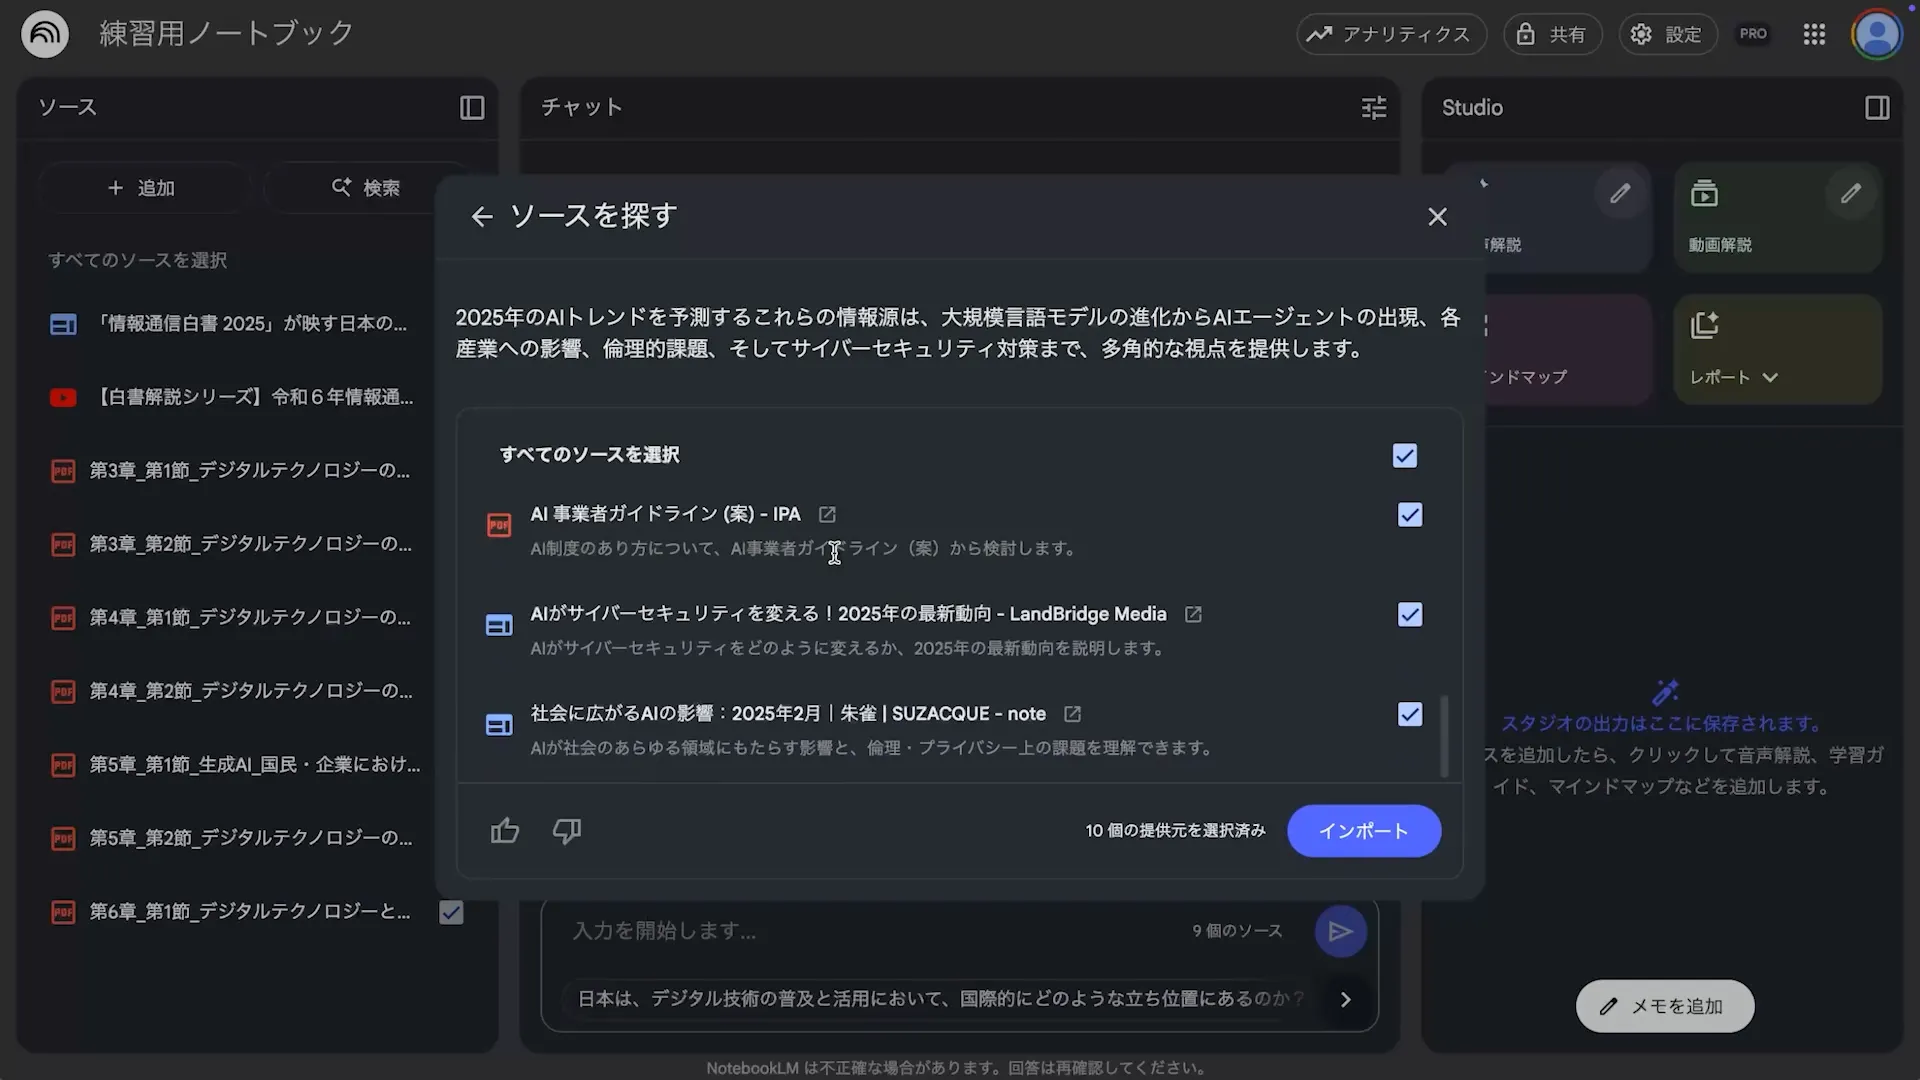Viewport: 1920px width, 1080px height.
Task: Give a thumbs up on the source suggestions
Action: (x=504, y=830)
